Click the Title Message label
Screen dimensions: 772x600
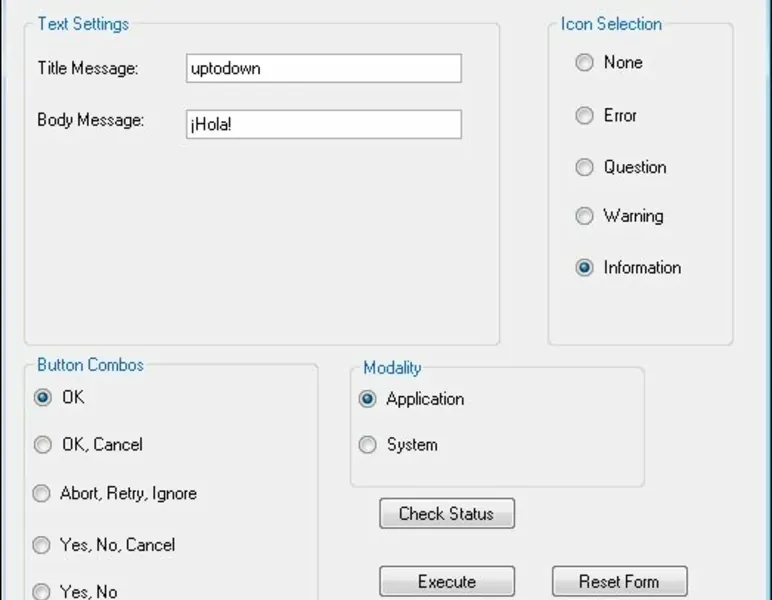(88, 68)
